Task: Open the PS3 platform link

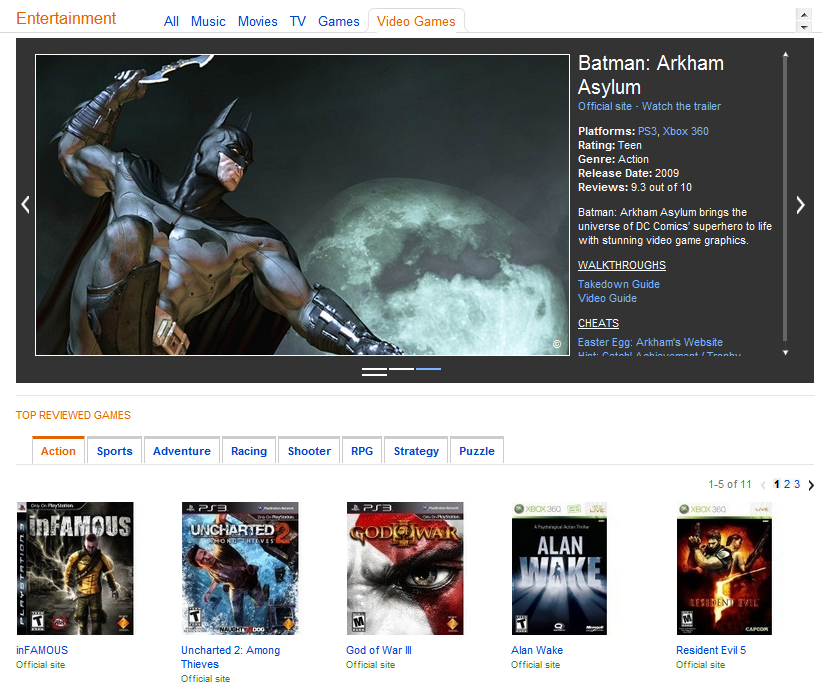Action: 647,131
